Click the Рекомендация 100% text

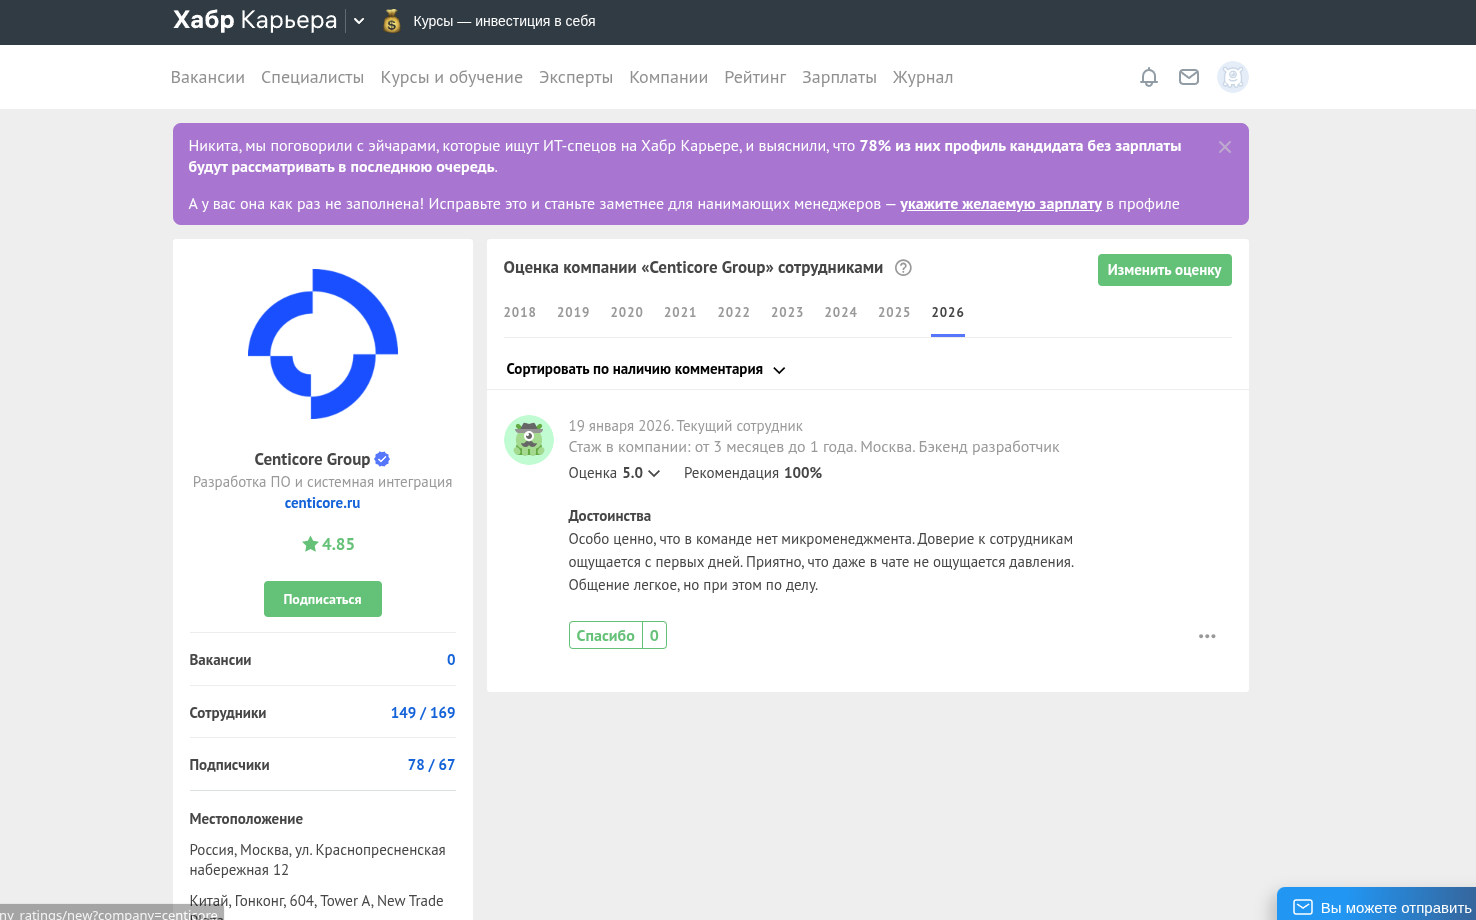coord(753,473)
